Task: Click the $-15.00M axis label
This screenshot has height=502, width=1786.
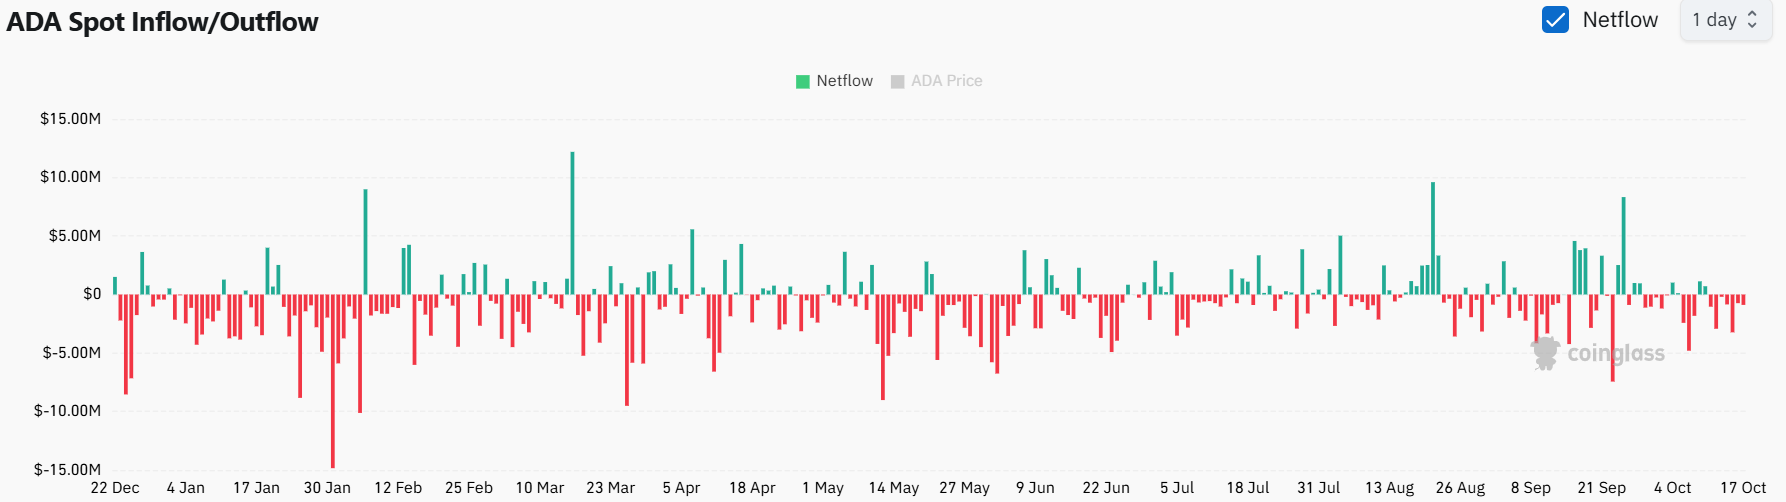Action: pos(67,470)
